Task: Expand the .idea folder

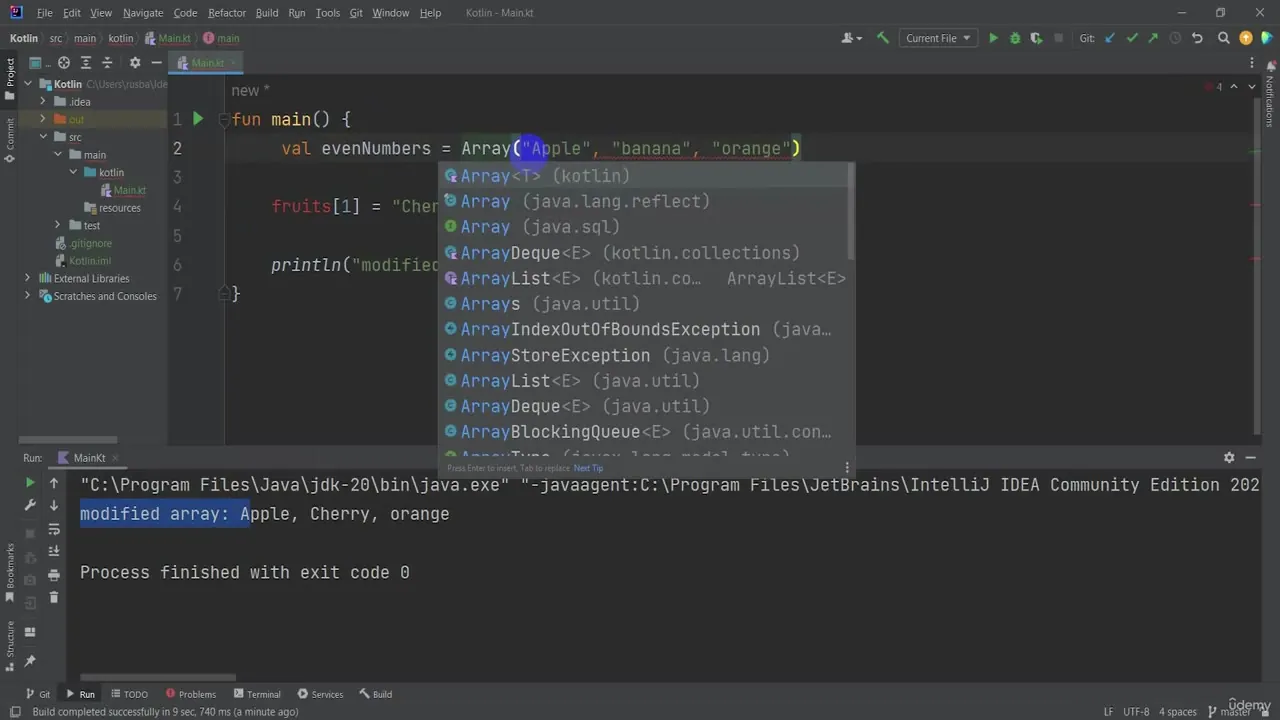Action: pyautogui.click(x=43, y=102)
